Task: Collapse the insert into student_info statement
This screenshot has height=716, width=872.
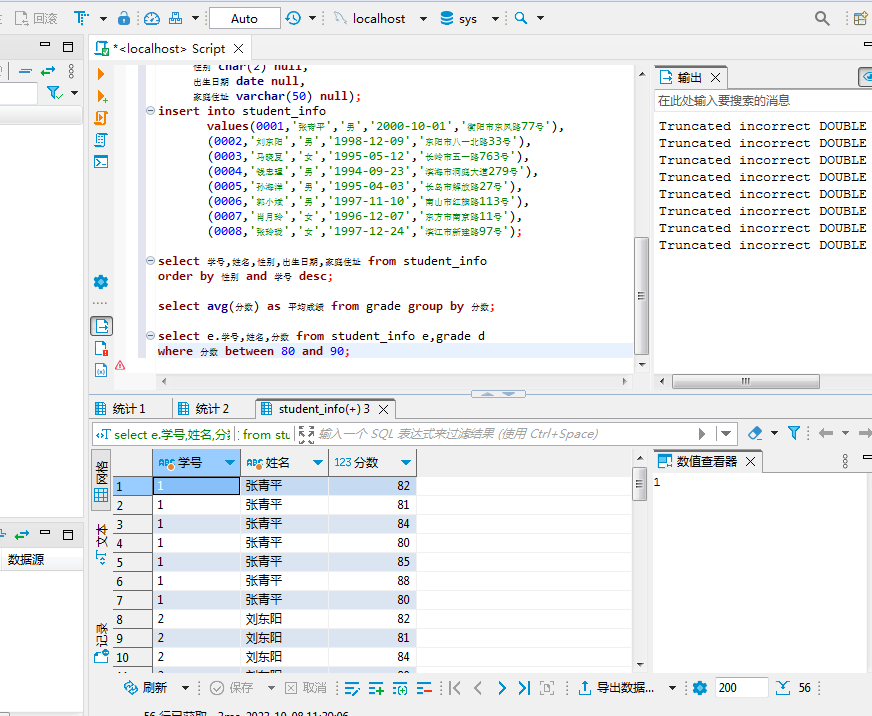Action: click(150, 111)
